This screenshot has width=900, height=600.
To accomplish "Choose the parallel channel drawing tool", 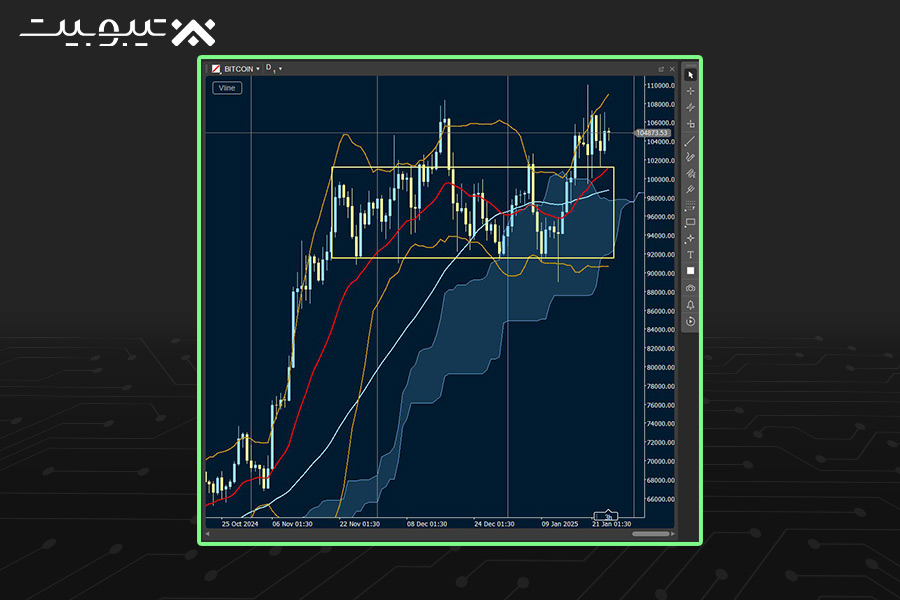I will point(690,107).
